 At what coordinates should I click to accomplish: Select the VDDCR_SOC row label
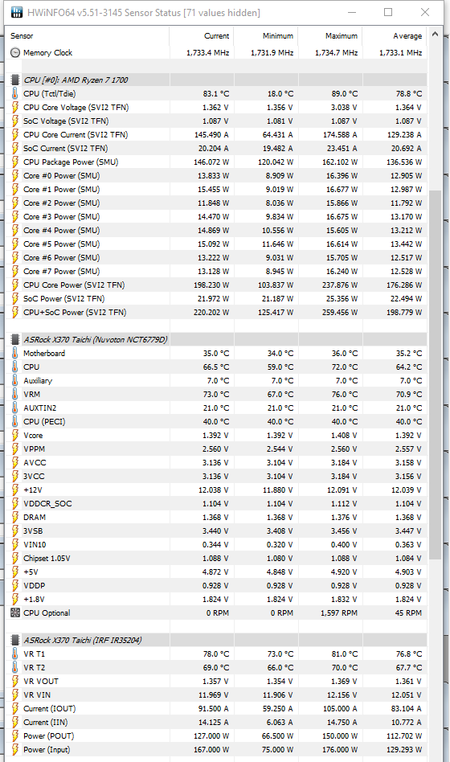click(x=48, y=503)
